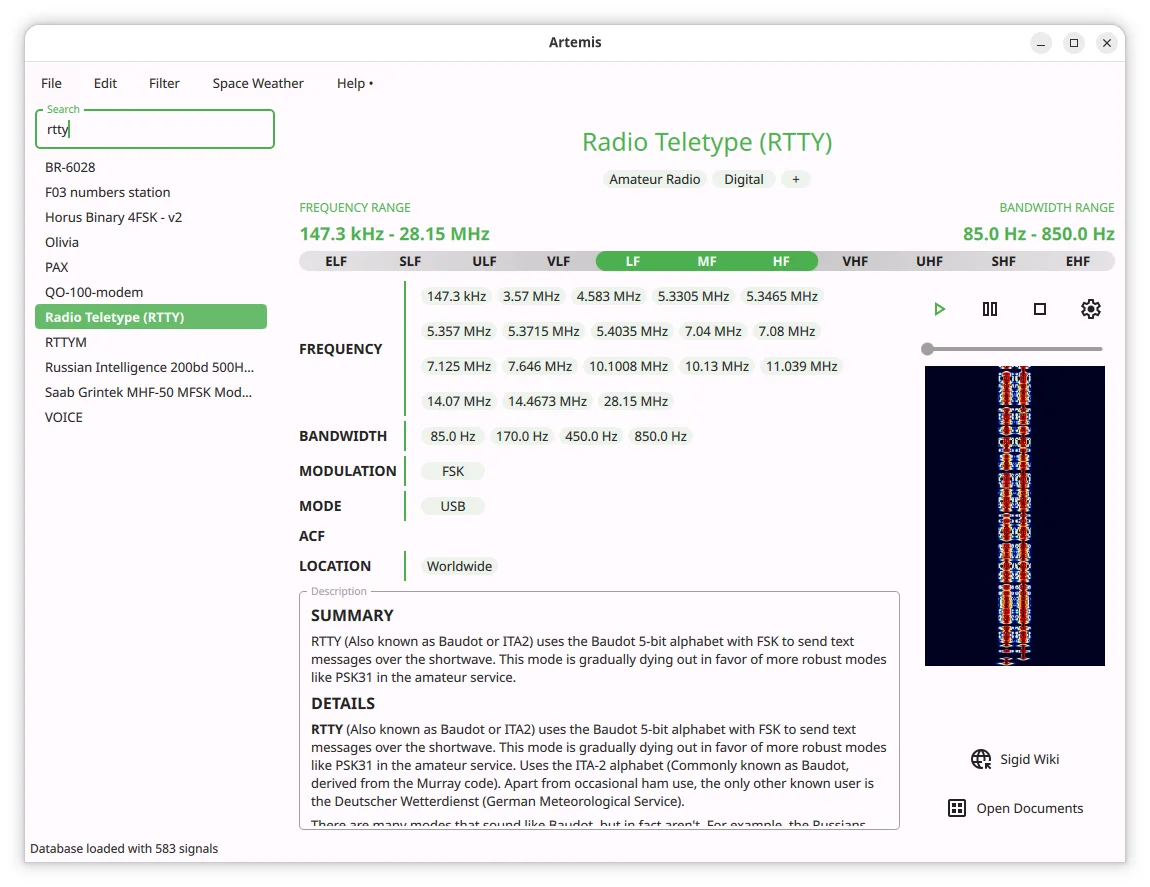Click the FSK modulation chip
Image resolution: width=1150 pixels, height=887 pixels.
(x=453, y=471)
